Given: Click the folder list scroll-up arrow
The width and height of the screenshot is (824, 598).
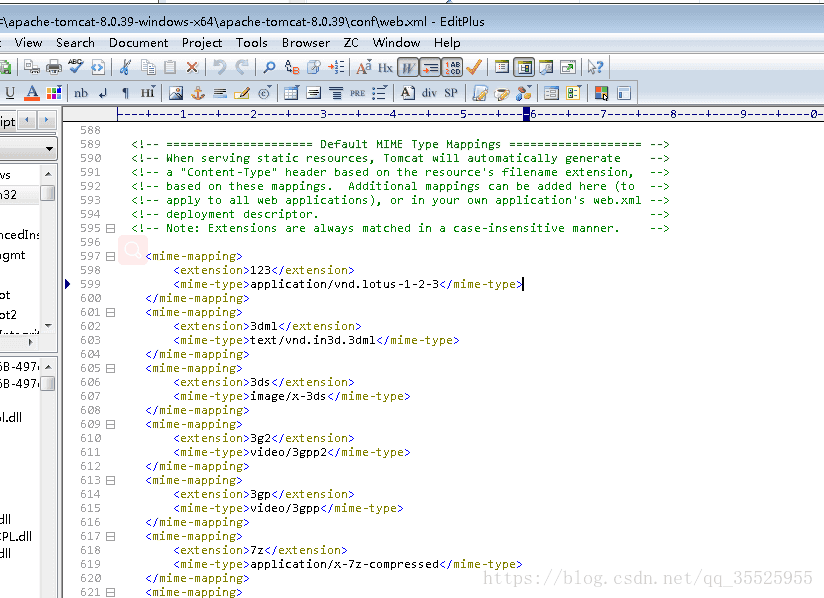Looking at the screenshot, I should [48, 174].
